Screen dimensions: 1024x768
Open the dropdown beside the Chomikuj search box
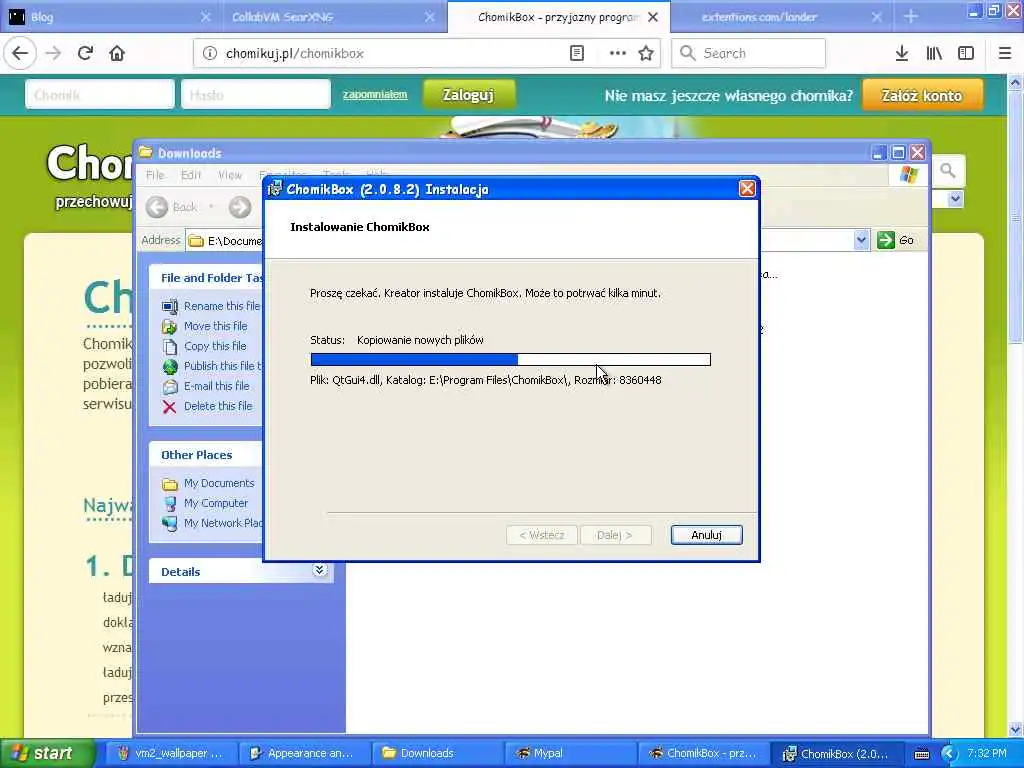point(955,199)
